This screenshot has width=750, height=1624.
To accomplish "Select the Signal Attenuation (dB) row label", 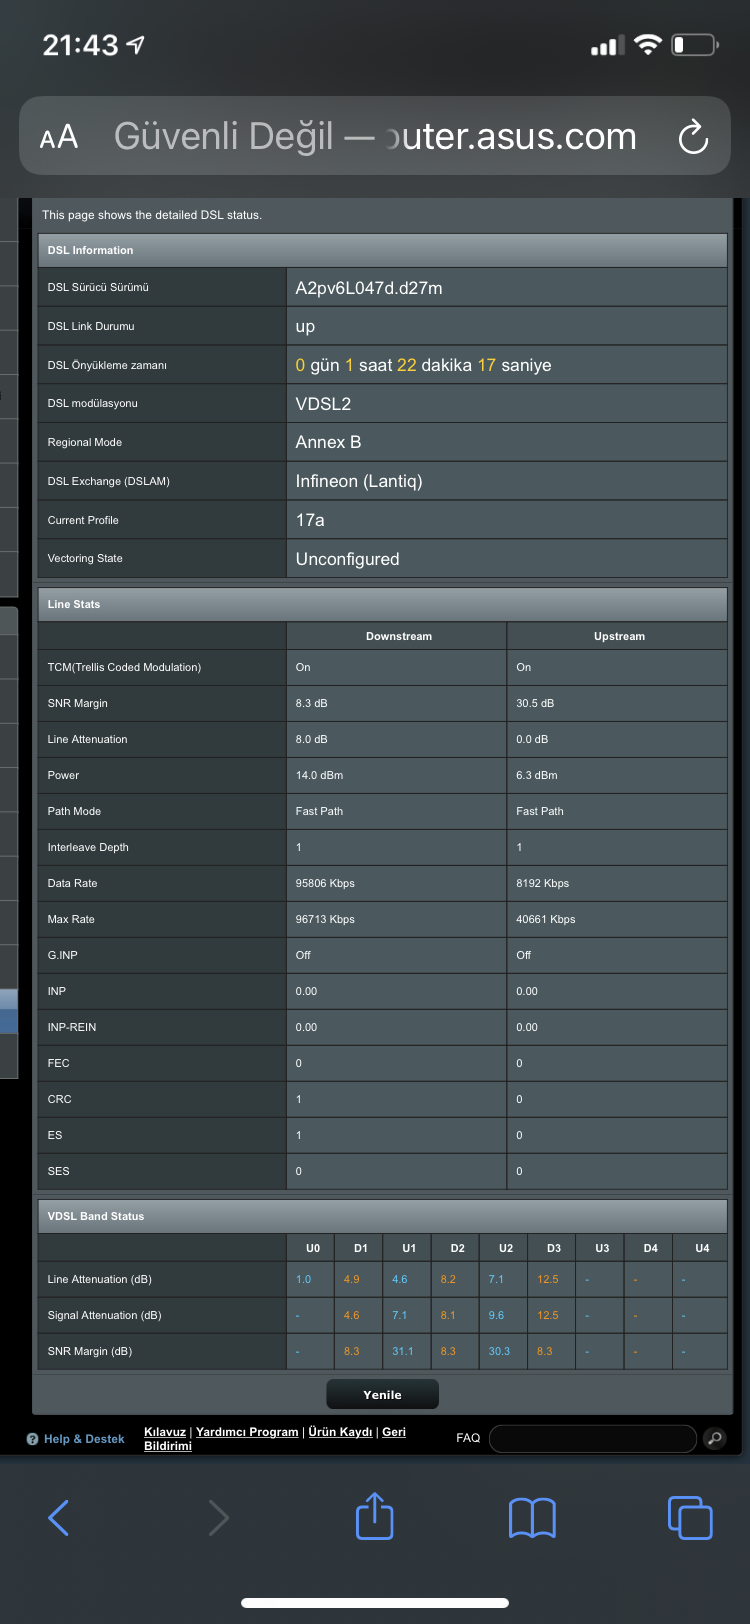I will click(x=104, y=1315).
